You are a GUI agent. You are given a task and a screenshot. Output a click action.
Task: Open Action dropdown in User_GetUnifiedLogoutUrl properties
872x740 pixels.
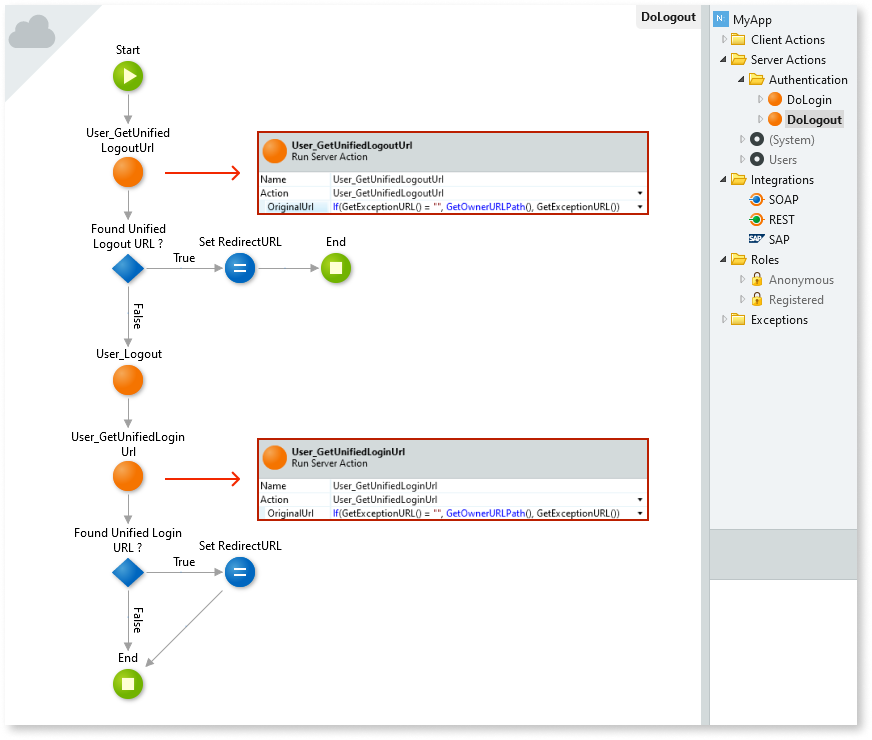(639, 193)
